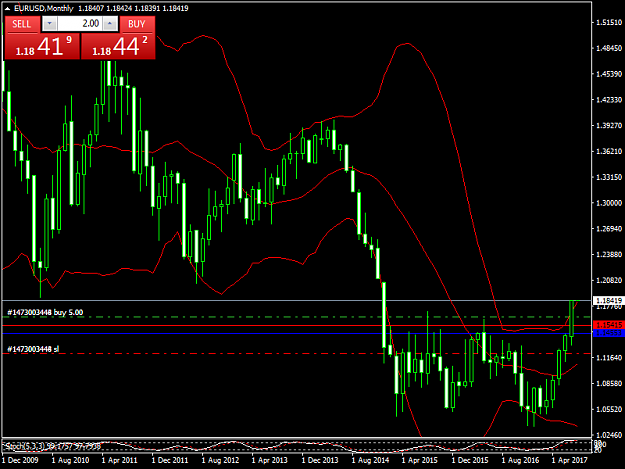Screen dimensions: 625x469
Task: Click the EURUSD,Monthly chart title text
Action: pos(44,8)
